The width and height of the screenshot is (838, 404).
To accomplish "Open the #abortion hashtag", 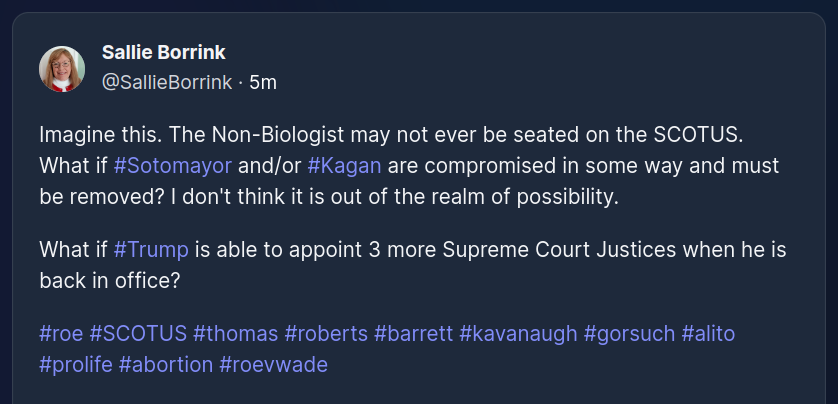I will click(166, 364).
